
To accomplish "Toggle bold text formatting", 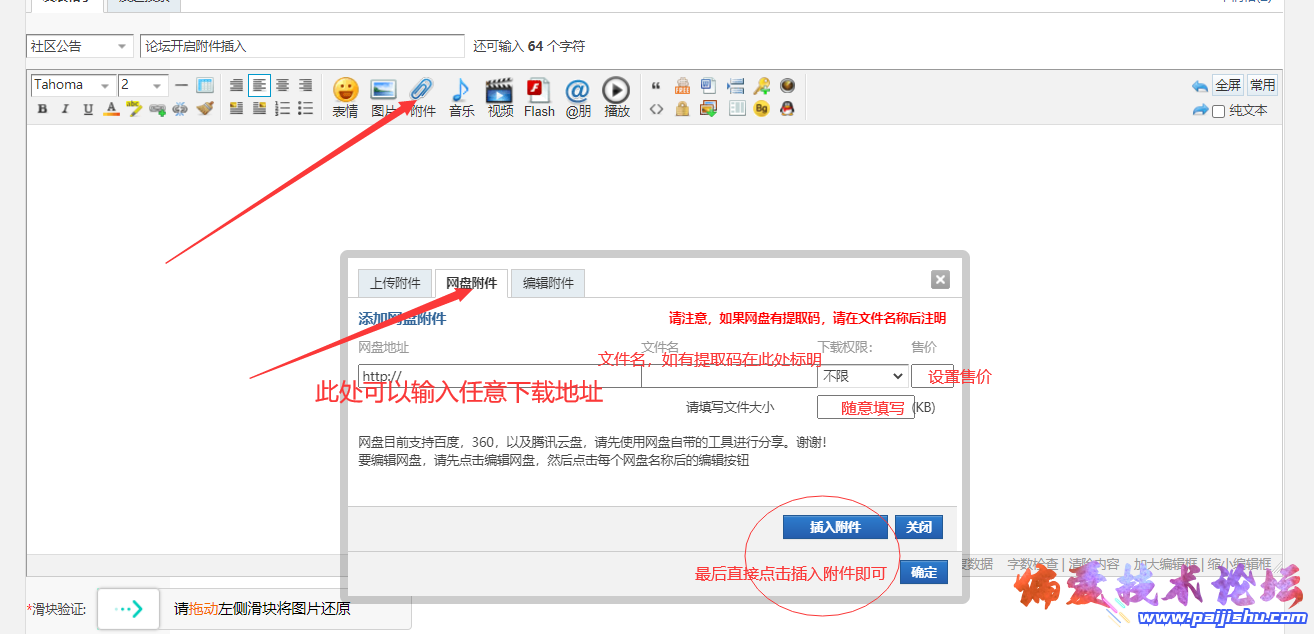I will pyautogui.click(x=42, y=109).
